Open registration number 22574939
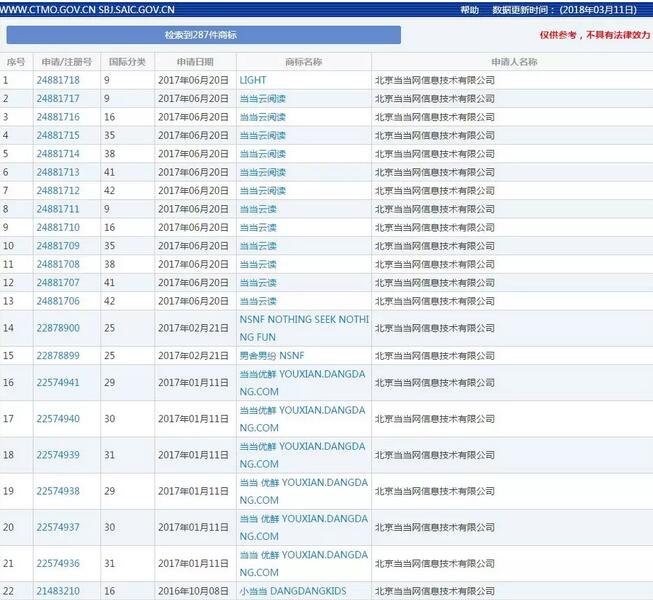653x600 pixels. (x=58, y=455)
